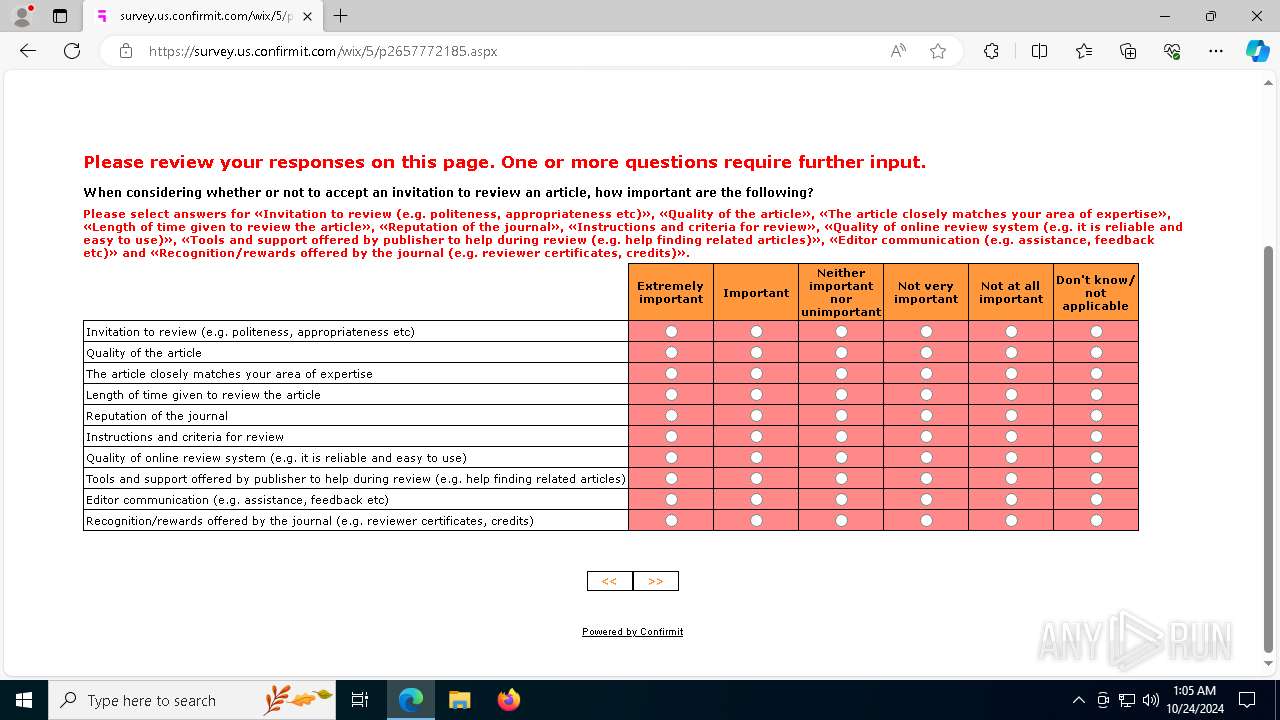Rate Tools and support offered as Important
Image resolution: width=1280 pixels, height=720 pixels.
tap(756, 478)
